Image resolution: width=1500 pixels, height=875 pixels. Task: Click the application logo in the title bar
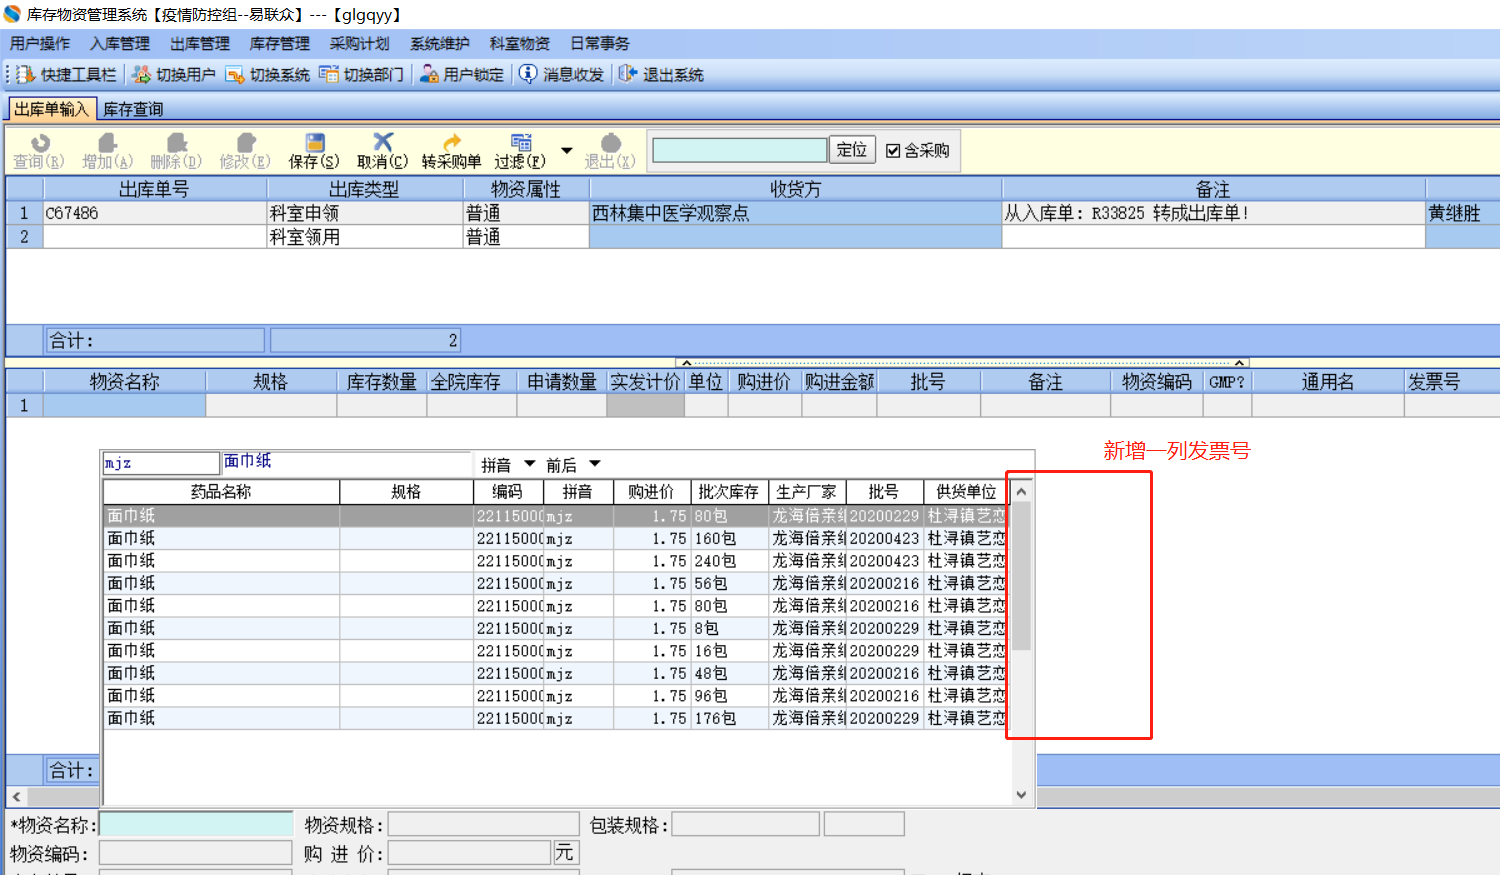click(x=12, y=14)
